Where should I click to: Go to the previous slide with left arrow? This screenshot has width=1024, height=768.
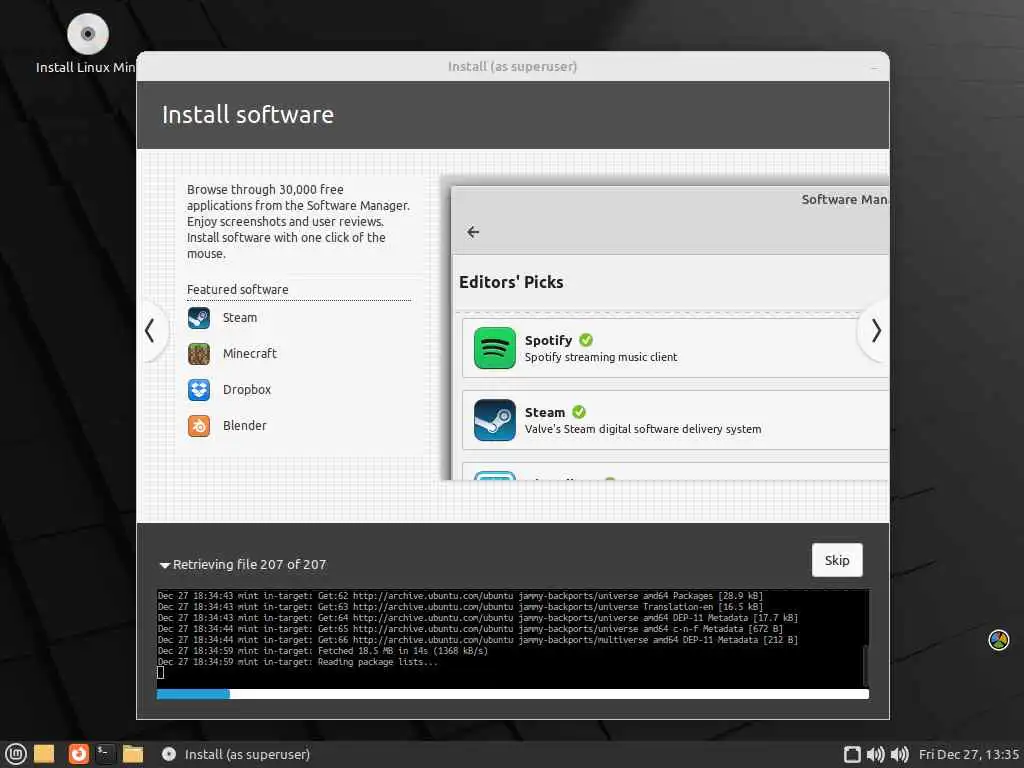pos(150,330)
